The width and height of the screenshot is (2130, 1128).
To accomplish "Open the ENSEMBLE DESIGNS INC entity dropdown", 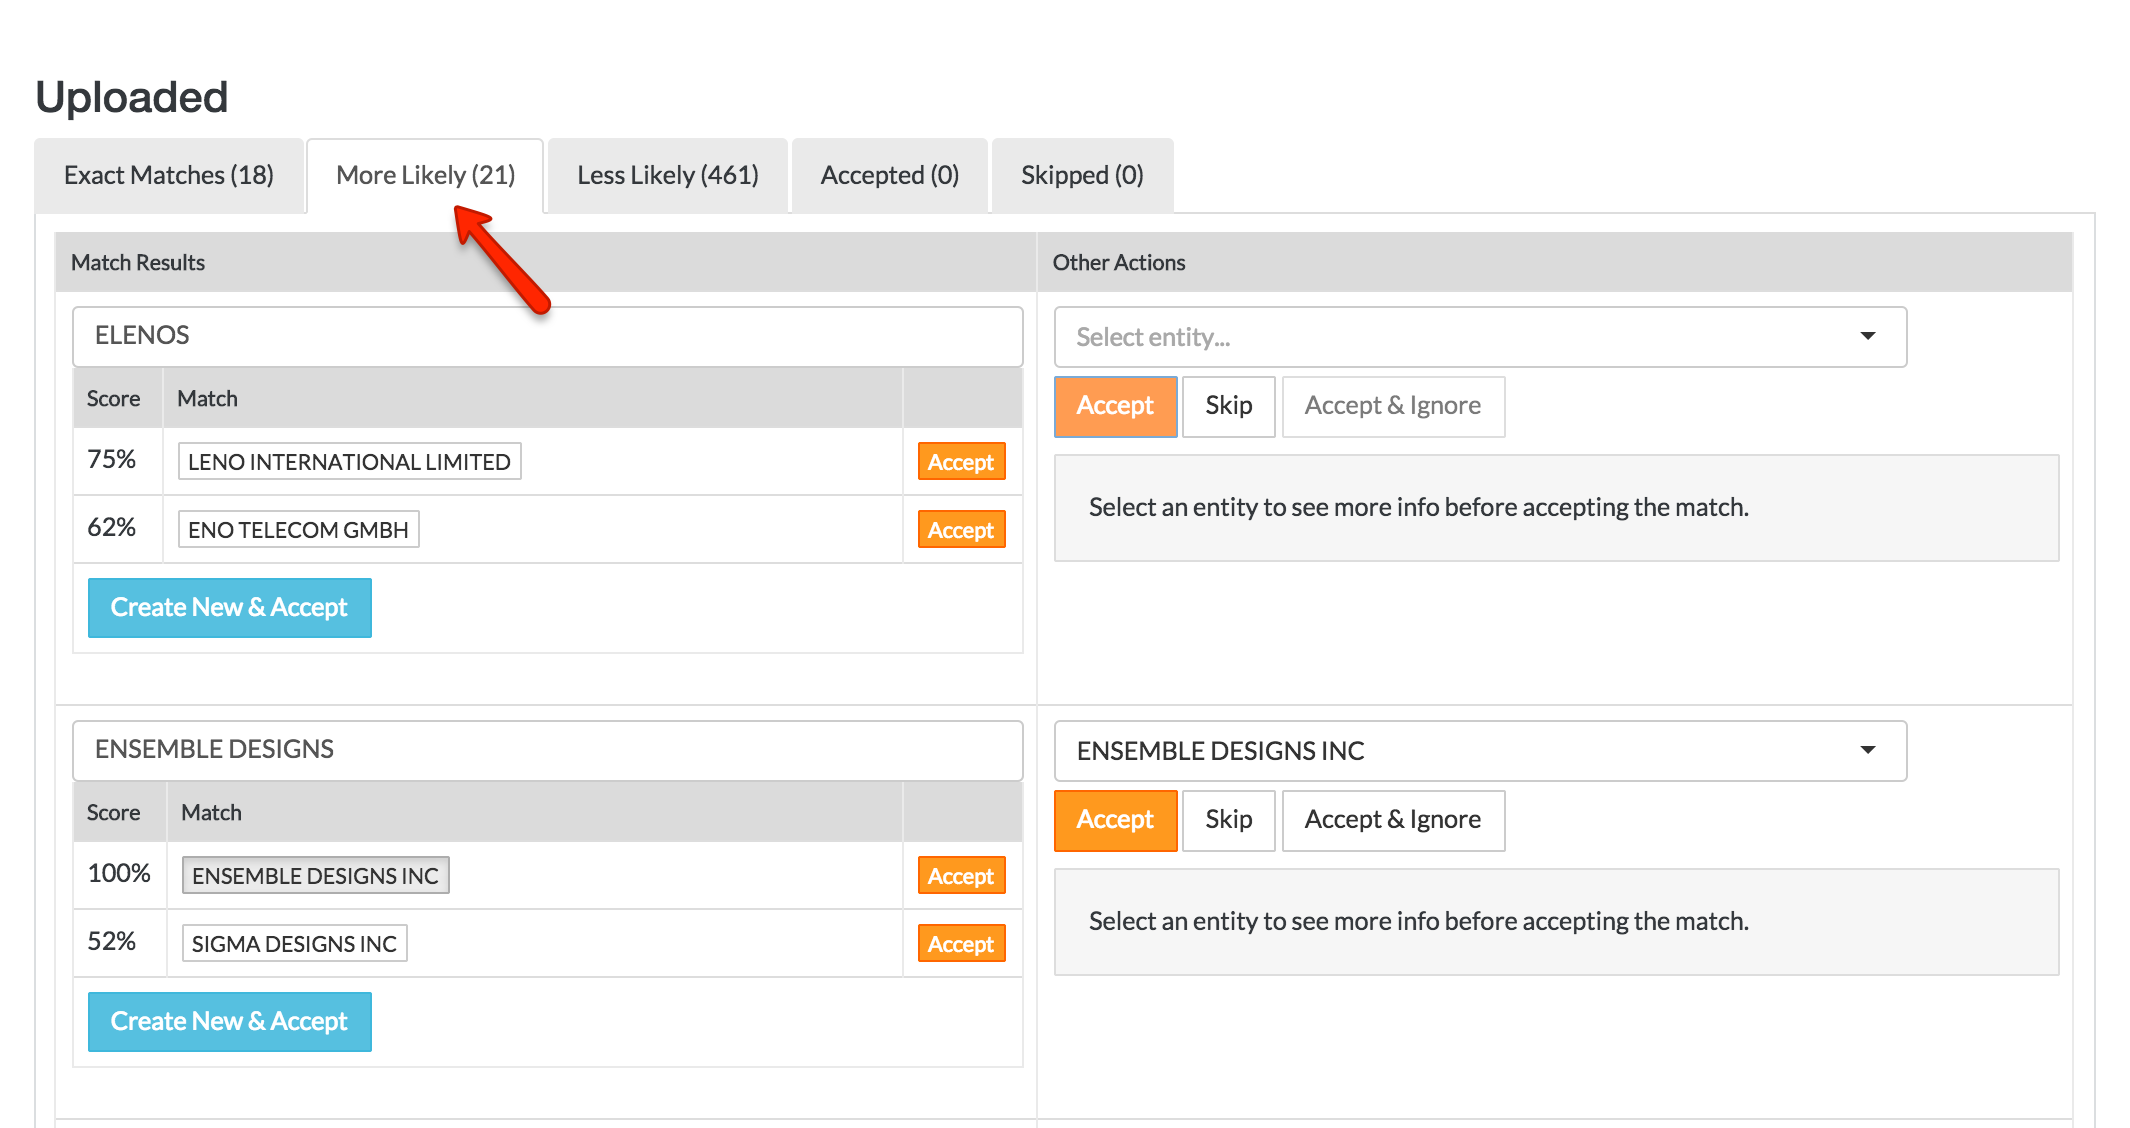I will (x=1479, y=751).
